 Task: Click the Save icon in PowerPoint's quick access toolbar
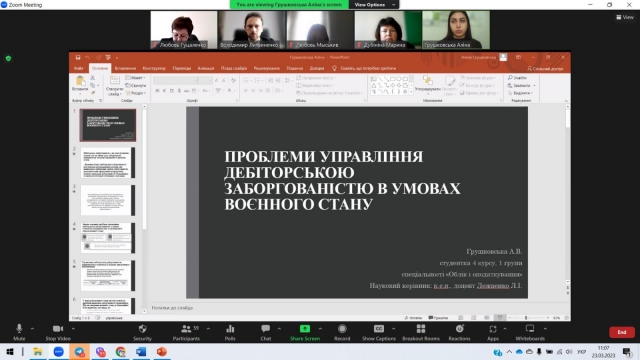78,58
